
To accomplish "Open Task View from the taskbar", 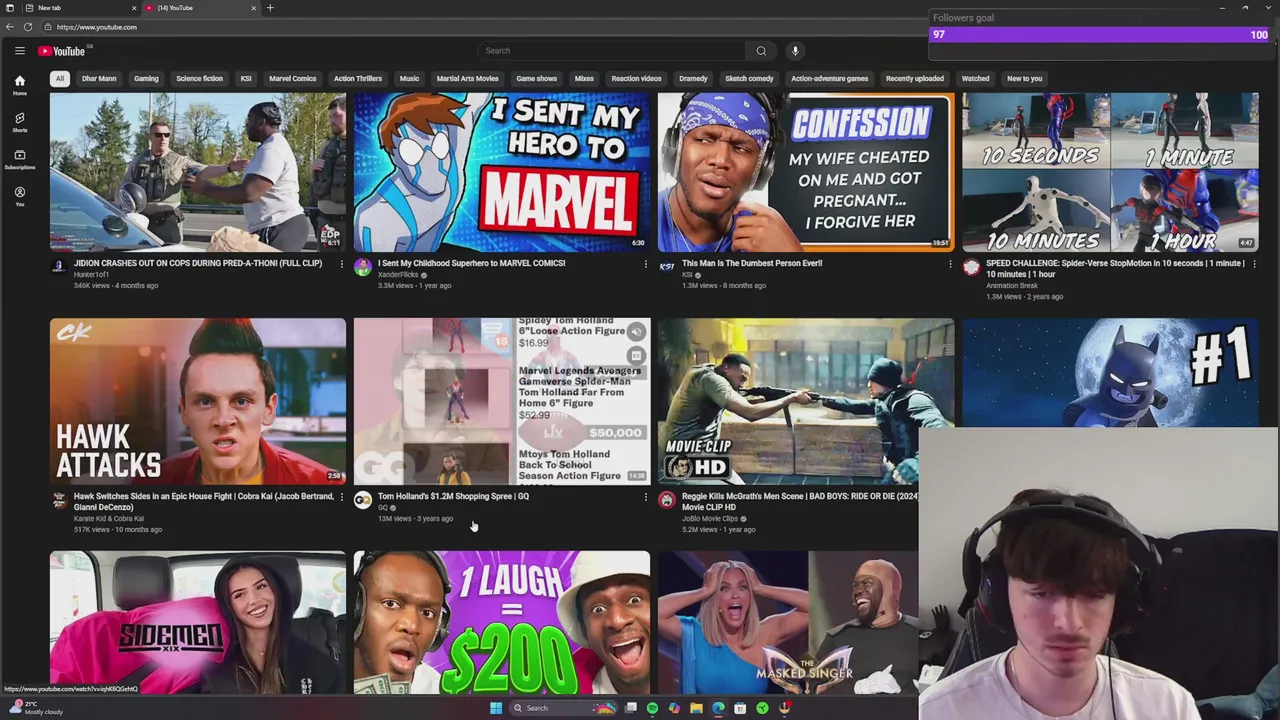I will pyautogui.click(x=630, y=708).
